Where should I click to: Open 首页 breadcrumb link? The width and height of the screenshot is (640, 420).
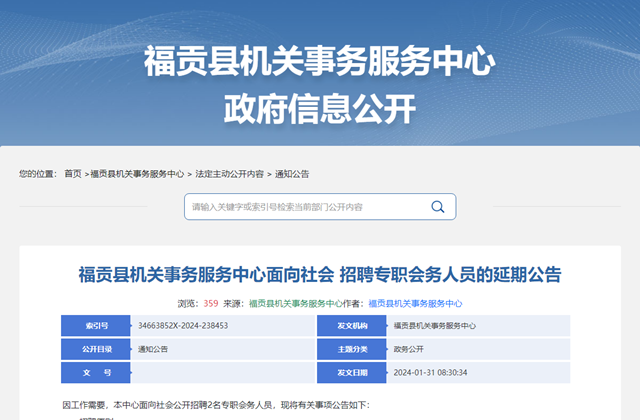73,174
